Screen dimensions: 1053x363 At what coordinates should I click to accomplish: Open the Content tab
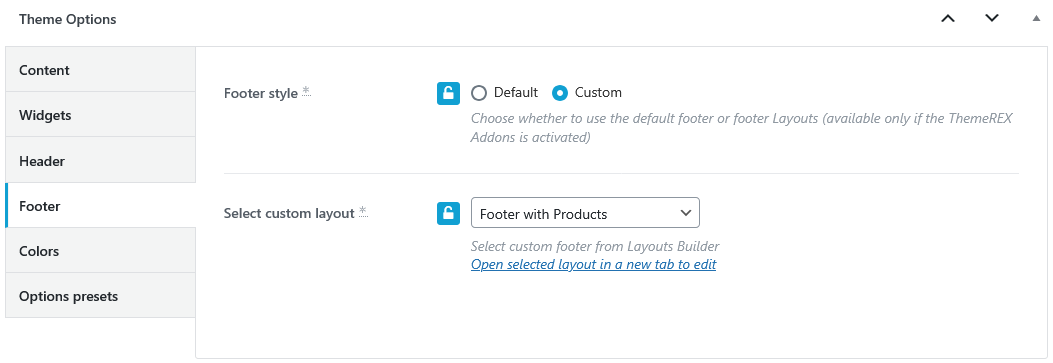(101, 70)
